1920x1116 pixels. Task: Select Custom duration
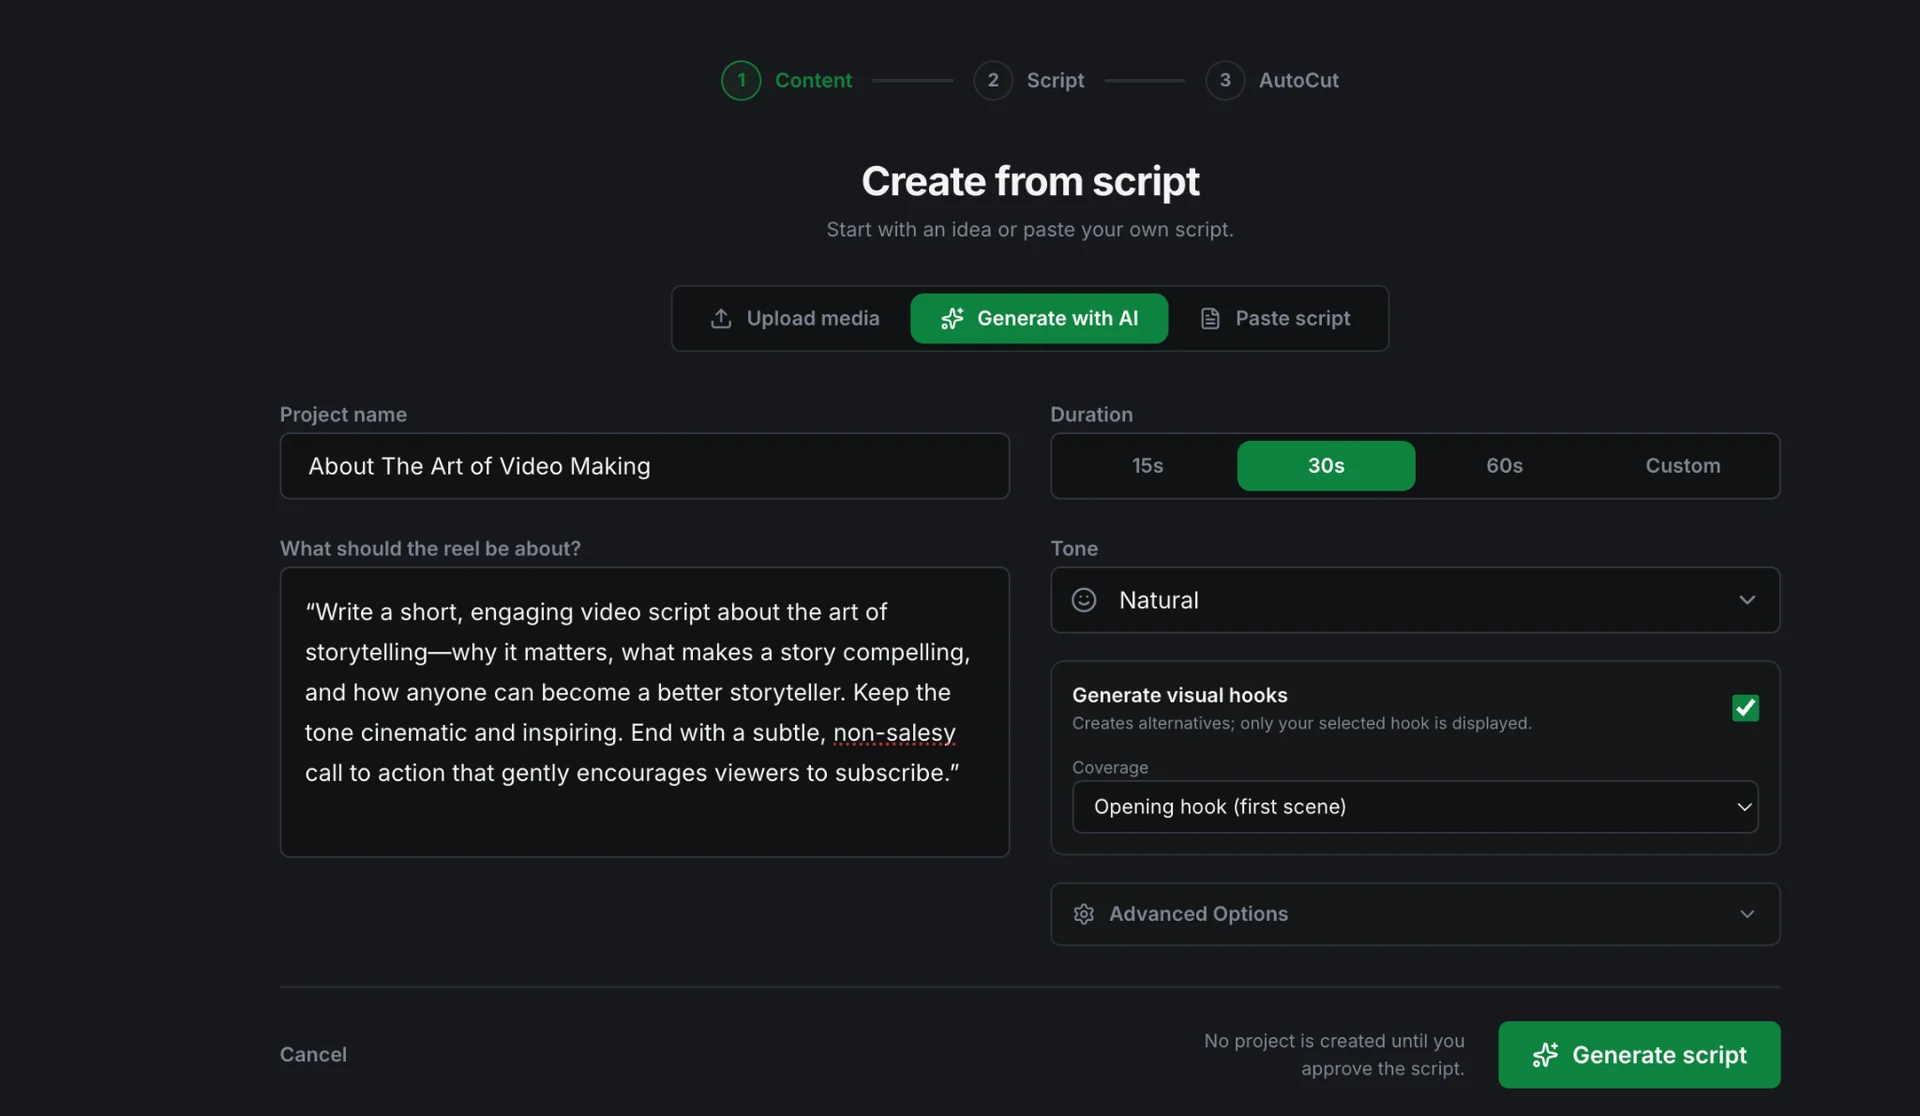click(1683, 466)
